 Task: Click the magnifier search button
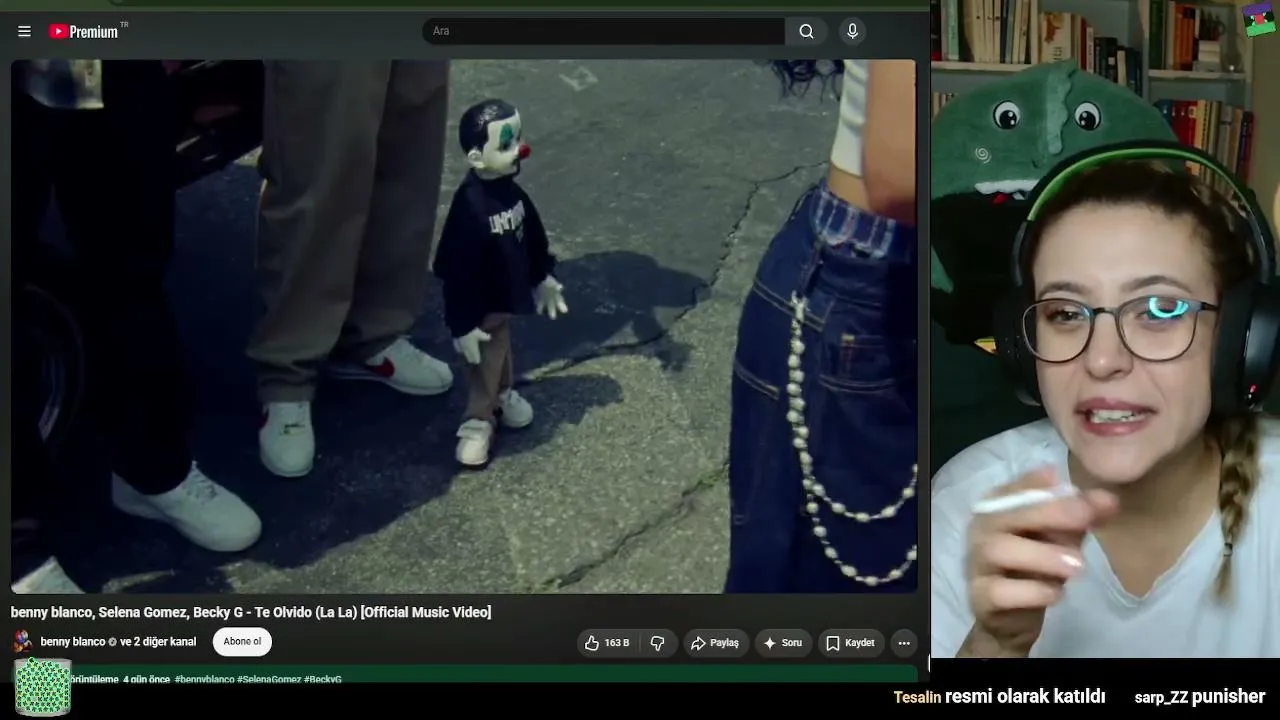pyautogui.click(x=806, y=31)
